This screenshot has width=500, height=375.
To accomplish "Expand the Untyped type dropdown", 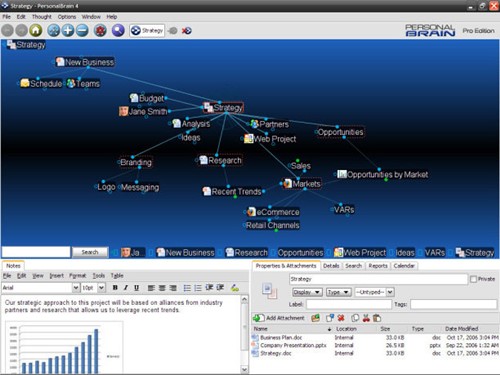I will pos(390,292).
